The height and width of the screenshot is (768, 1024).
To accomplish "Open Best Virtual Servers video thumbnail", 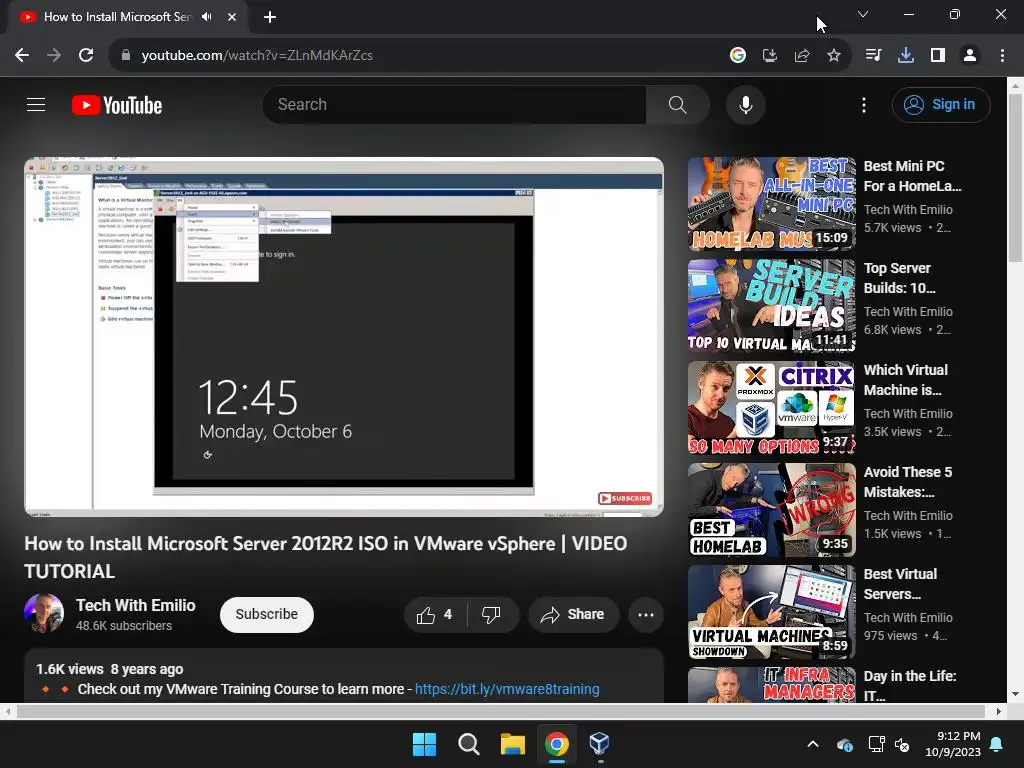I will pyautogui.click(x=771, y=612).
